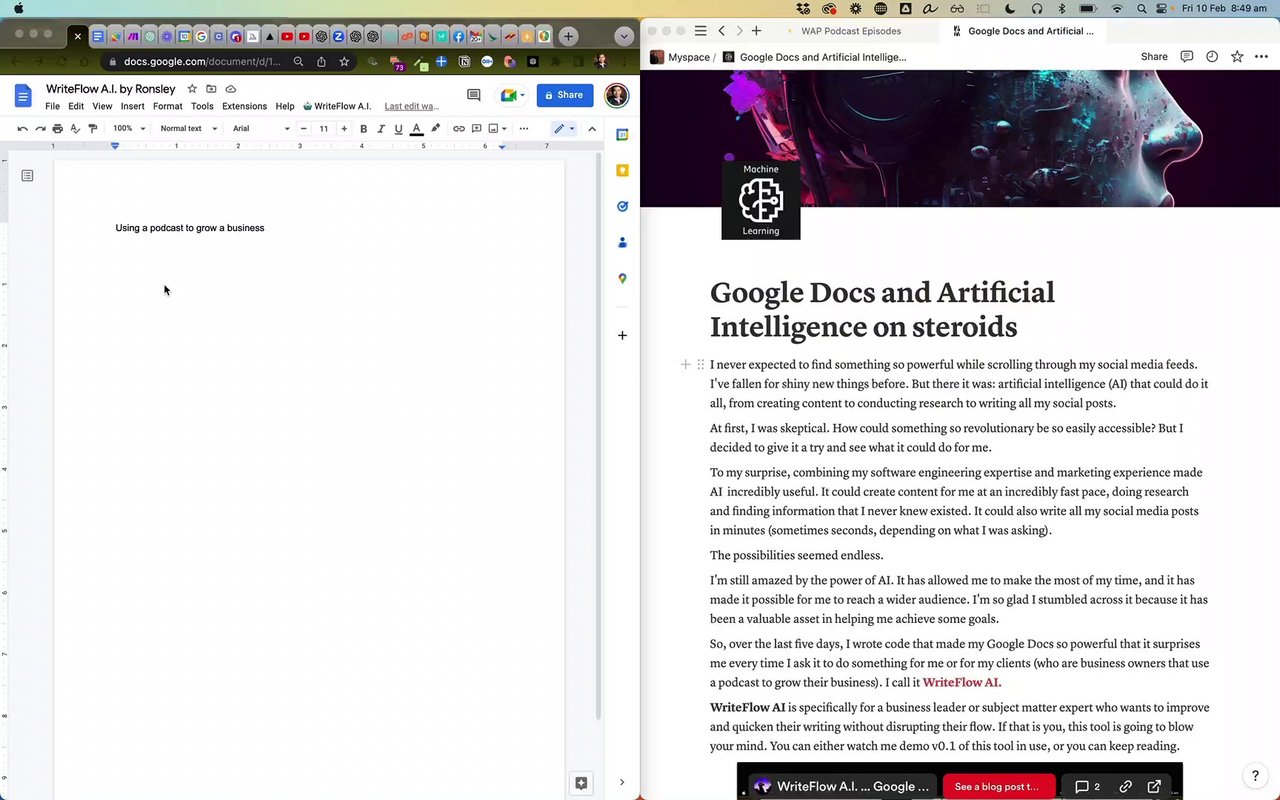The image size is (1280, 800).
Task: Open Google Tasks side panel
Action: pyautogui.click(x=622, y=206)
